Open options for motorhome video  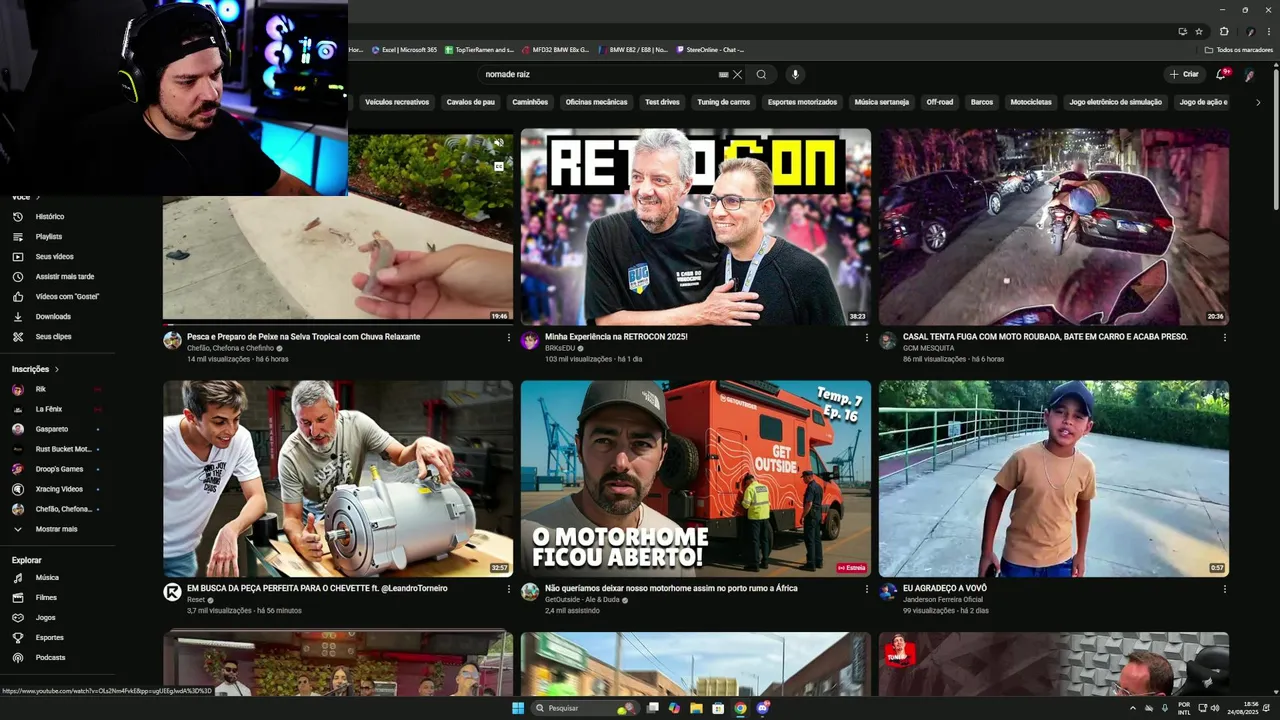pyautogui.click(x=866, y=589)
